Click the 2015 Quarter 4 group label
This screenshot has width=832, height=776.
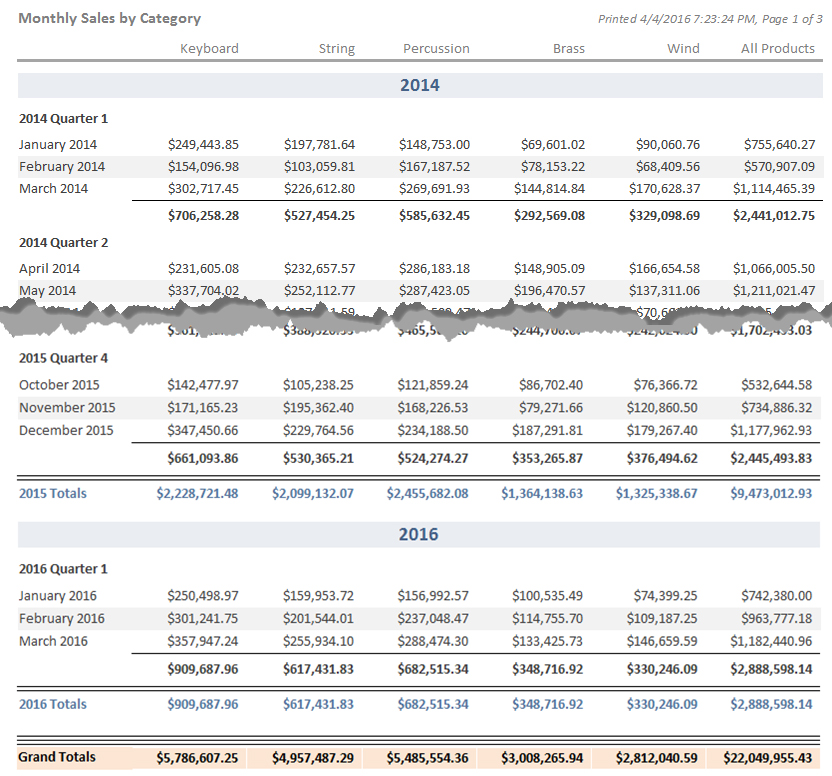[63, 358]
